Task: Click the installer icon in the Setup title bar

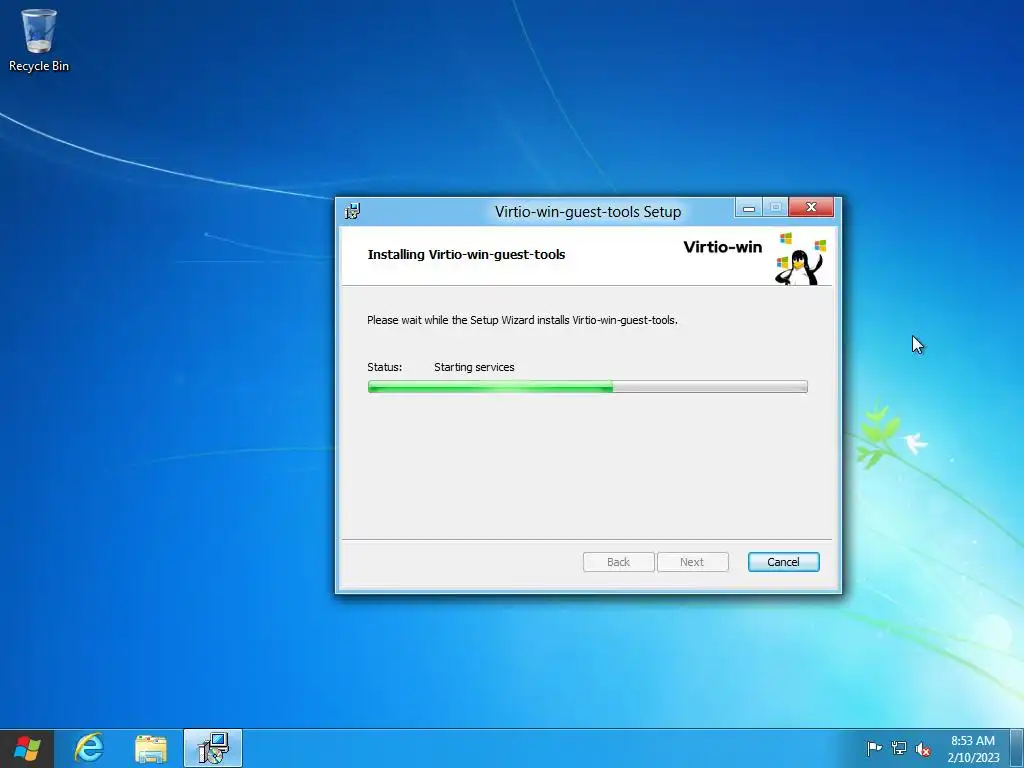Action: (353, 211)
